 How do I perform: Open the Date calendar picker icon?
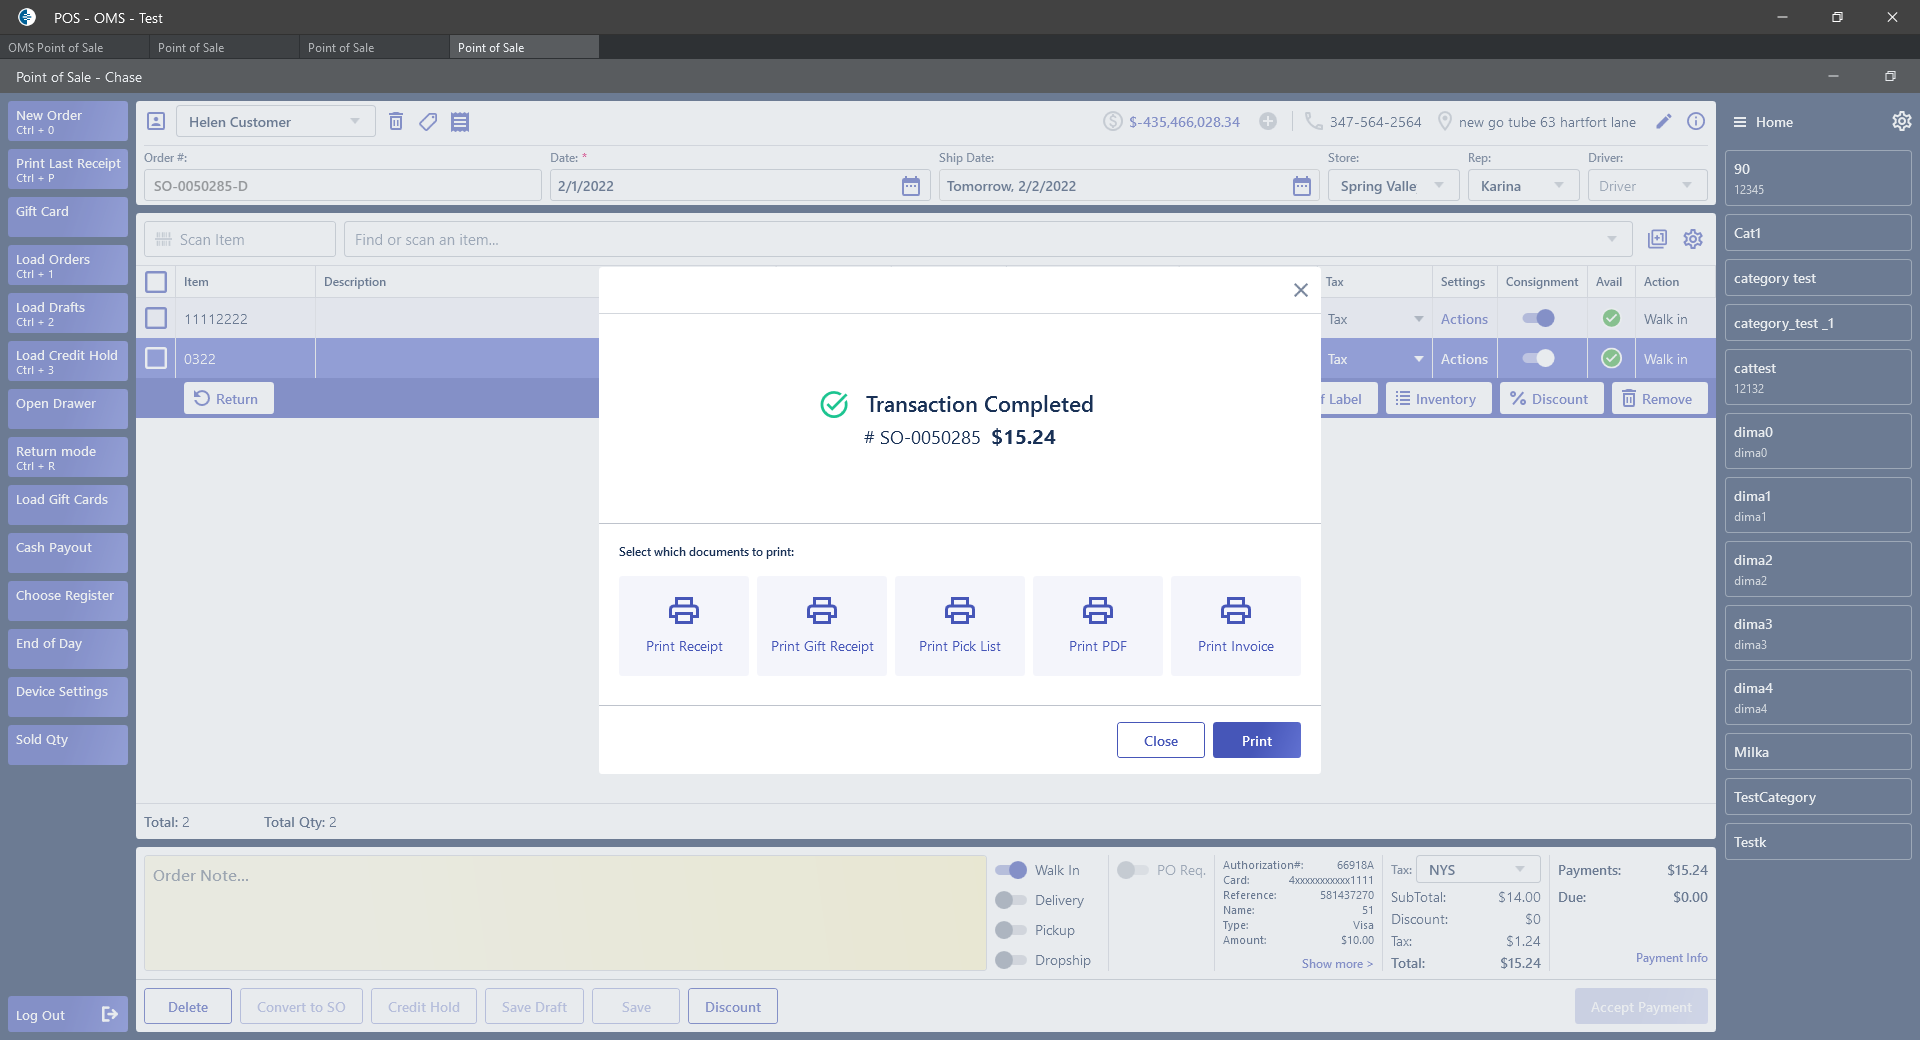911,186
